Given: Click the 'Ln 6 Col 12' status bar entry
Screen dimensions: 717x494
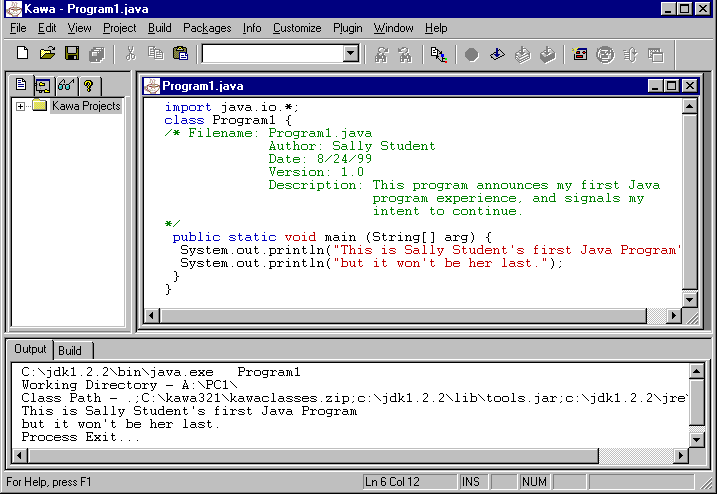Looking at the screenshot, I should [410, 482].
